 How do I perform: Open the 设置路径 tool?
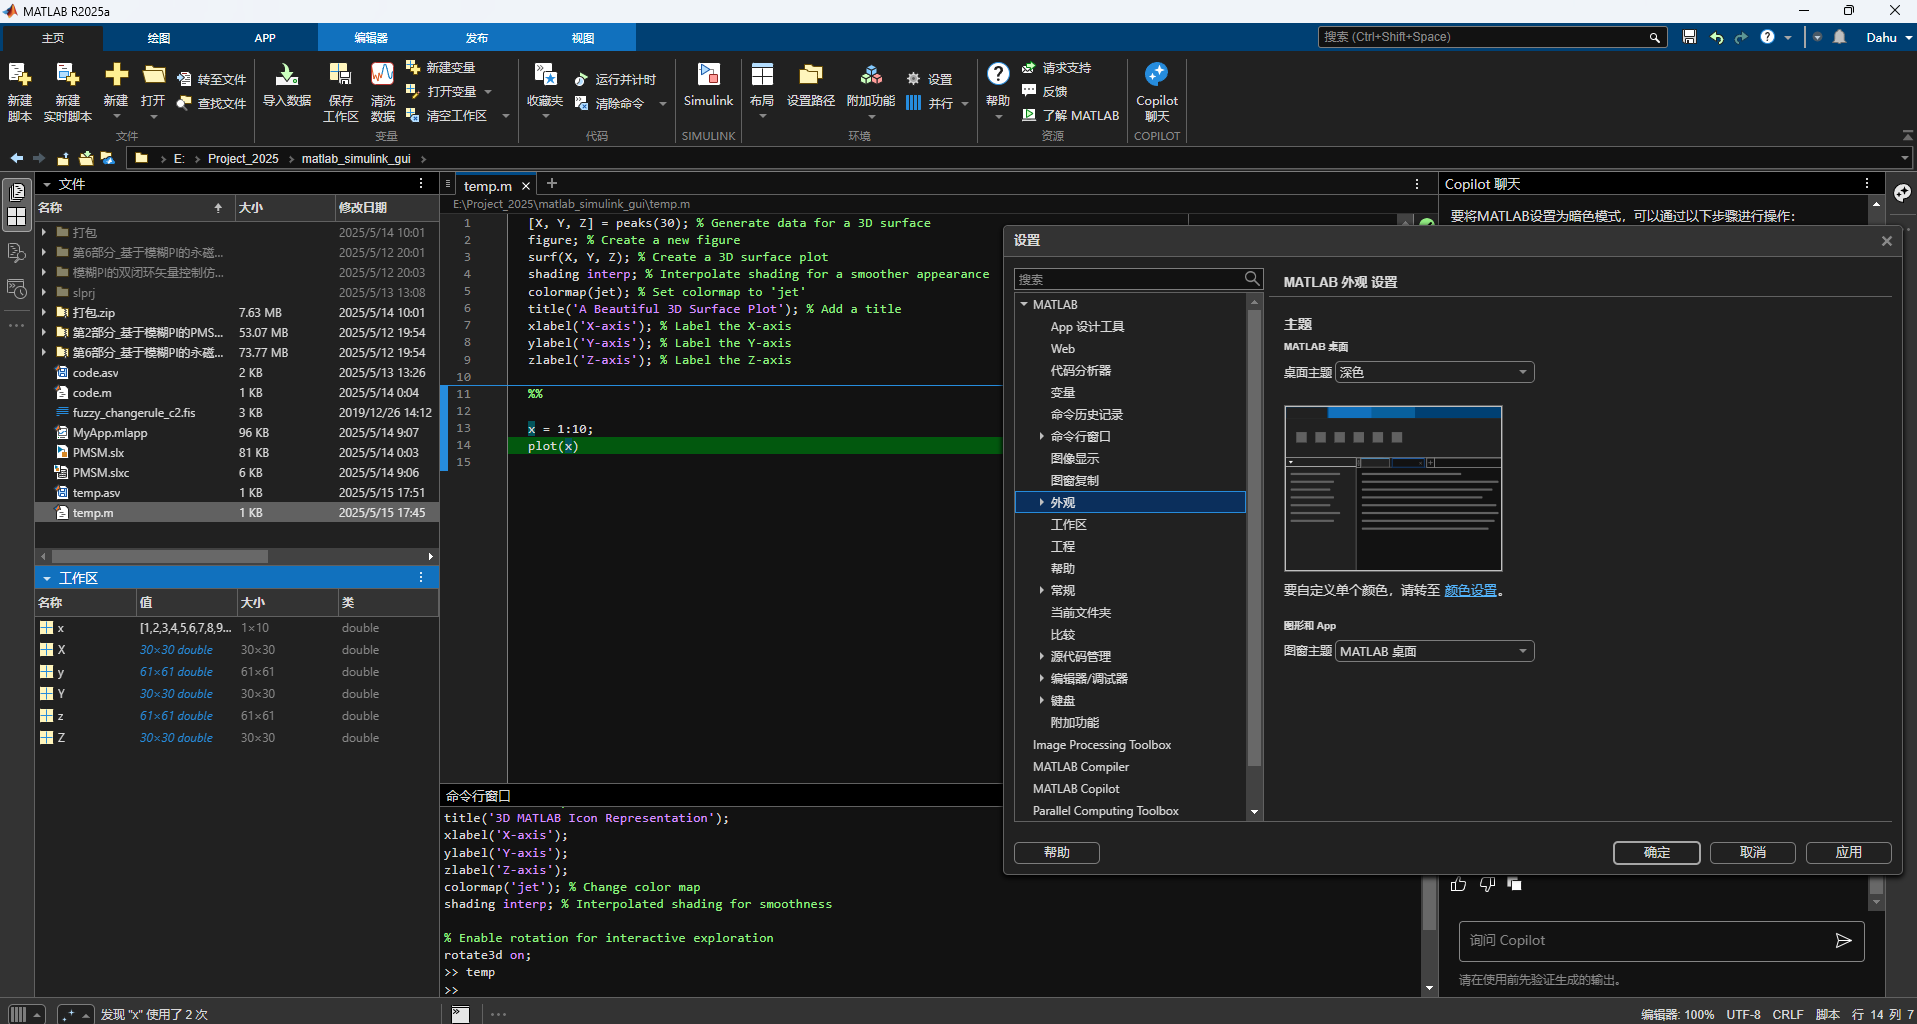click(x=810, y=76)
